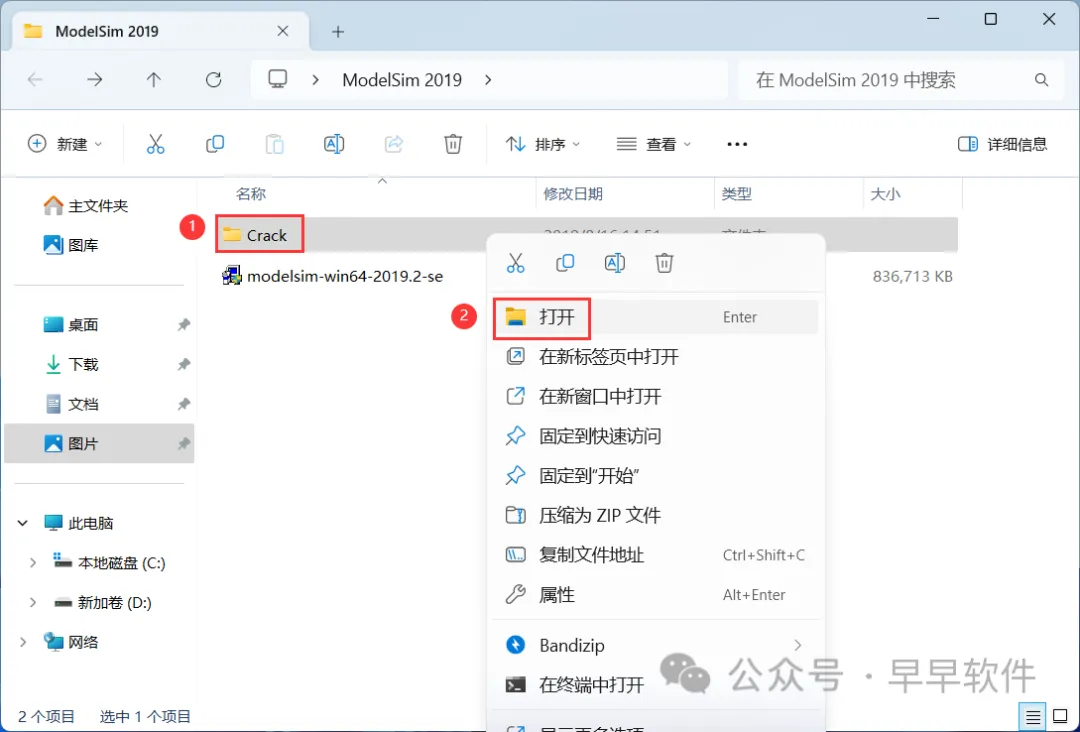Choose 属性 from the context menu
This screenshot has height=732, width=1080.
pyautogui.click(x=655, y=594)
